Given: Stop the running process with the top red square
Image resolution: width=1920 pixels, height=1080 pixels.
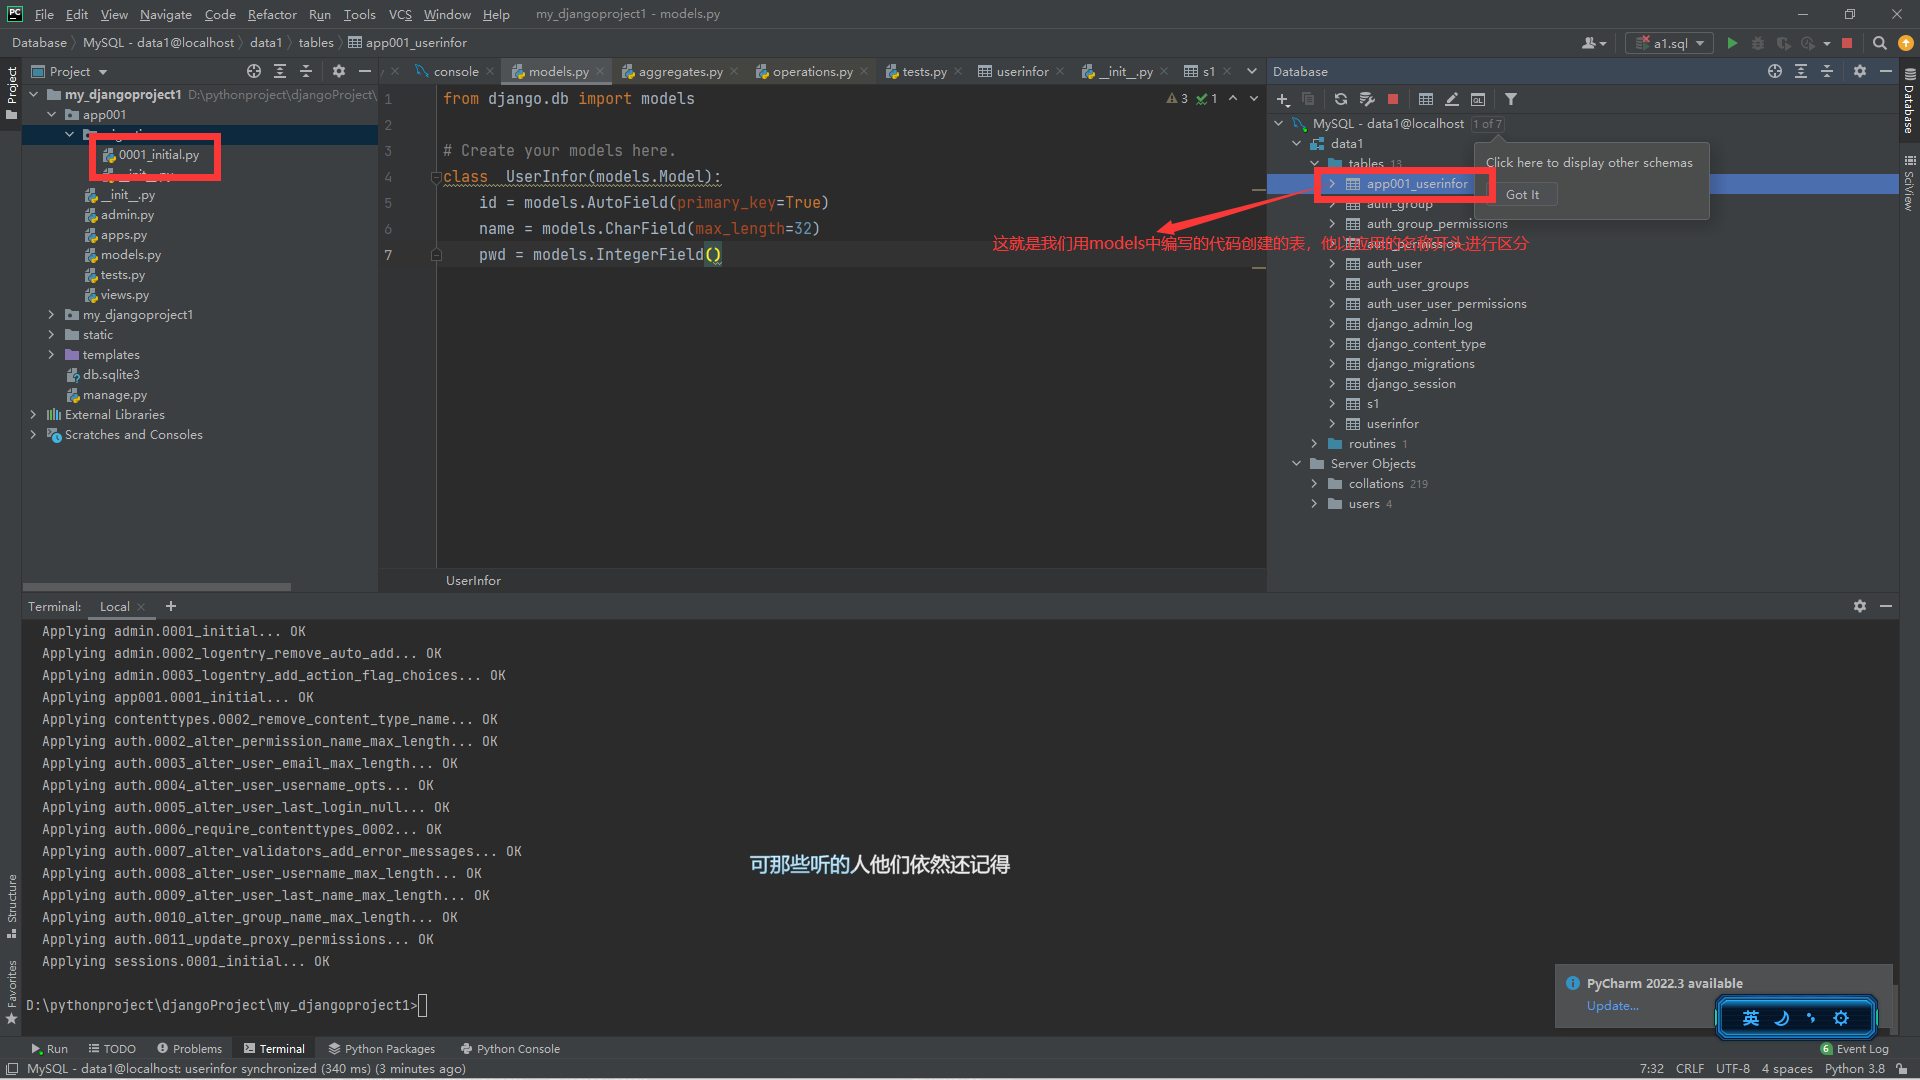Looking at the screenshot, I should pyautogui.click(x=1847, y=43).
